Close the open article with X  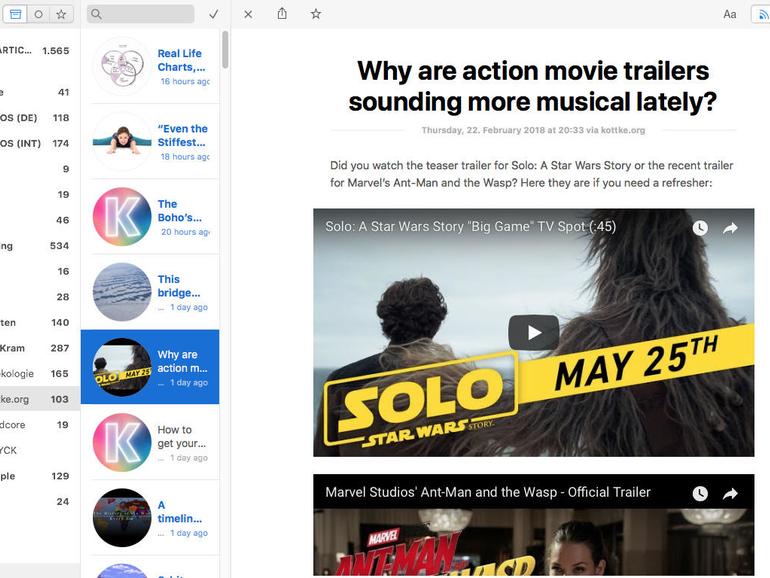[x=248, y=14]
